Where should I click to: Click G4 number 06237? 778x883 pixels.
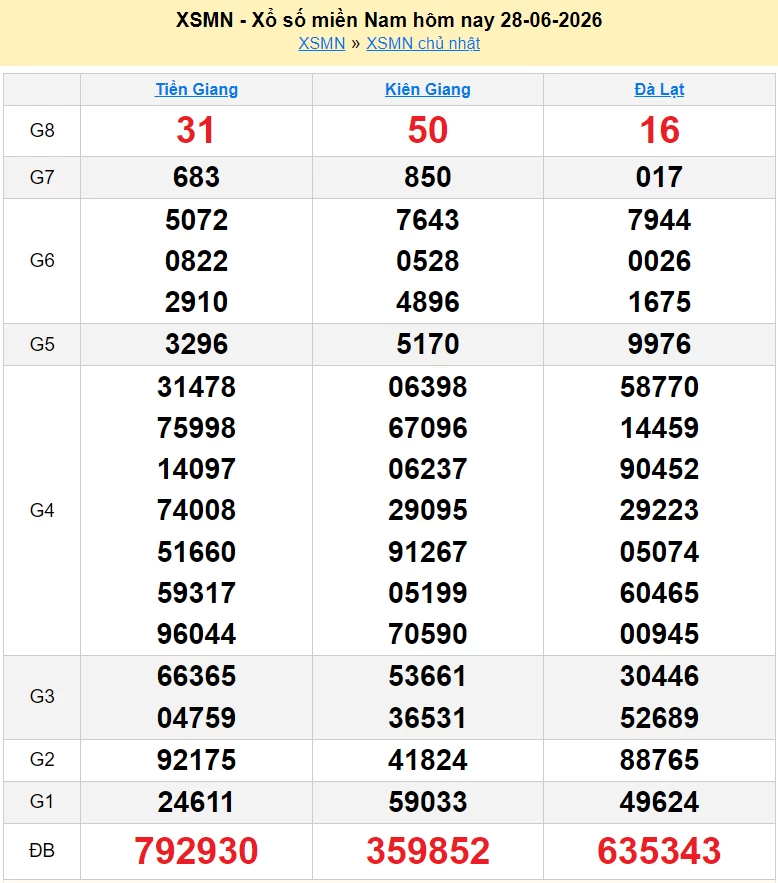428,469
